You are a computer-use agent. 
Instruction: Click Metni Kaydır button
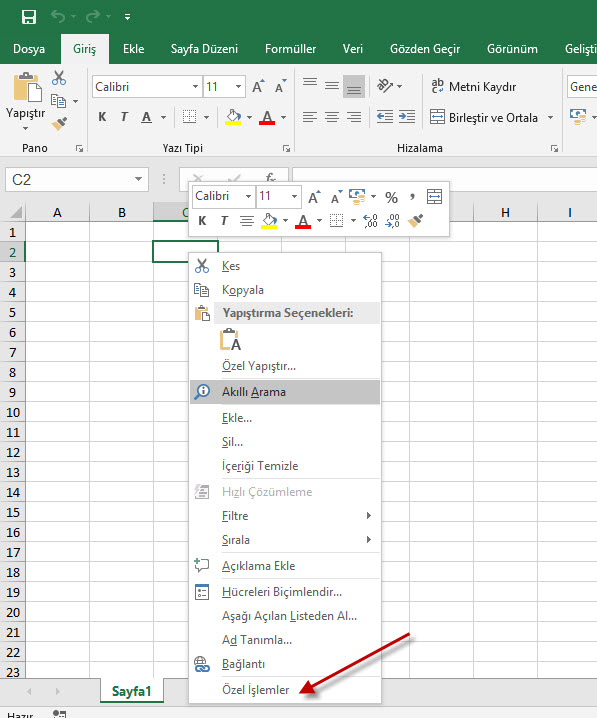click(x=473, y=87)
